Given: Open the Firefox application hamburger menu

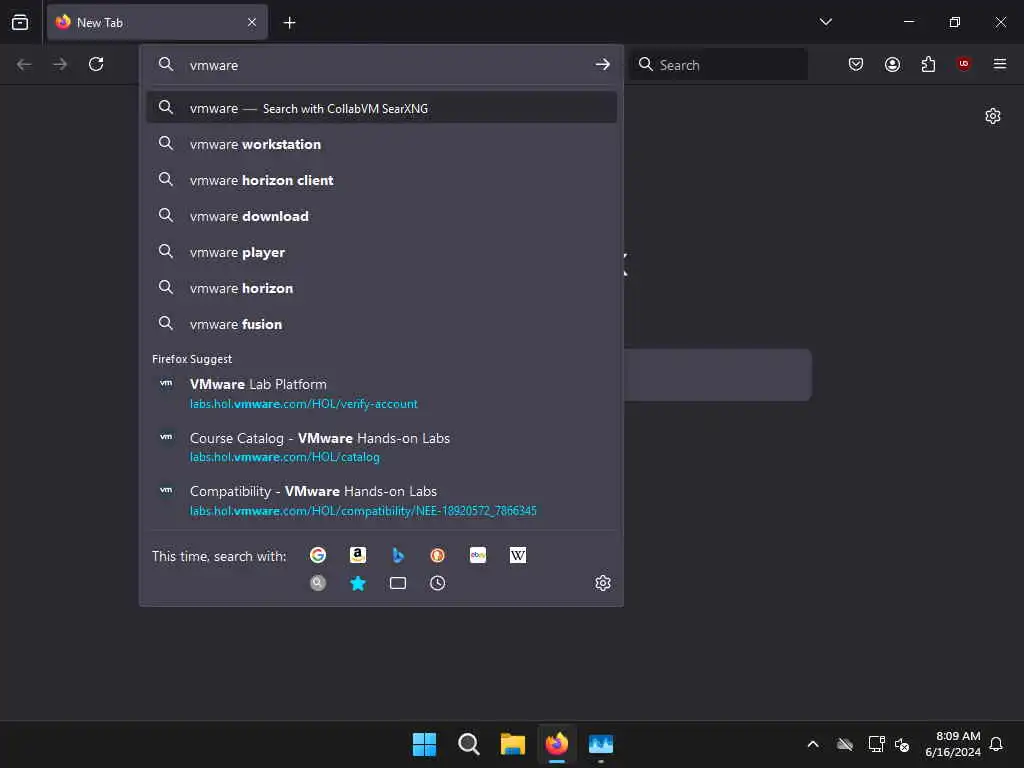Looking at the screenshot, I should click(999, 64).
